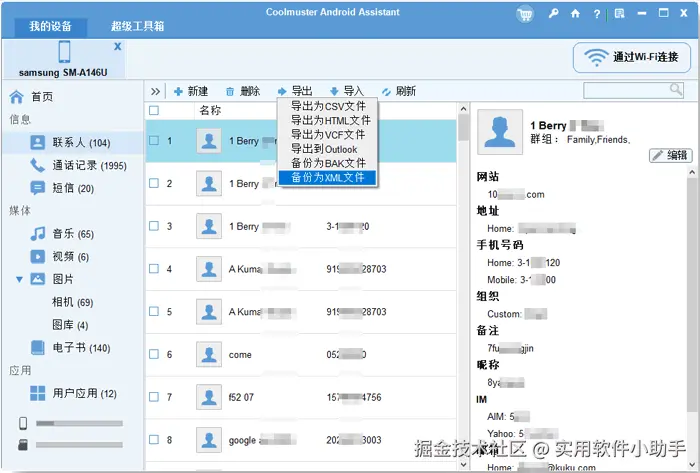This screenshot has width=700, height=473.
Task: Switch to 我的设备 tab
Action: [x=50, y=26]
